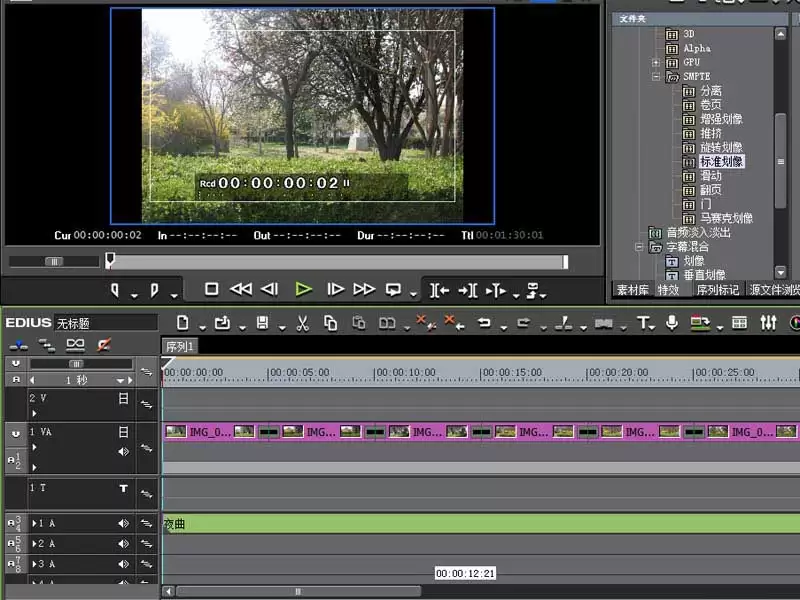Image resolution: width=800 pixels, height=600 pixels.
Task: Select the scissors cut tool
Action: (x=303, y=323)
